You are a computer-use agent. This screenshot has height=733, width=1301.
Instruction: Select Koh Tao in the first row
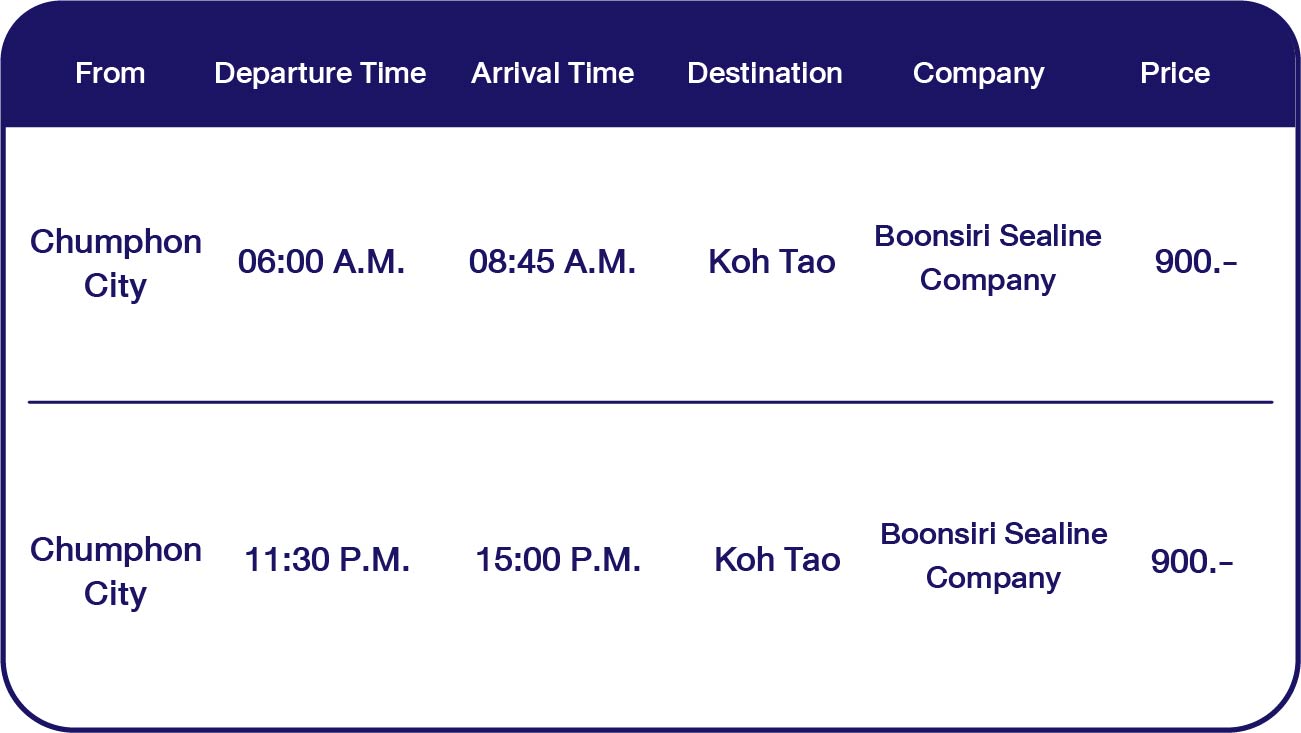tap(772, 262)
